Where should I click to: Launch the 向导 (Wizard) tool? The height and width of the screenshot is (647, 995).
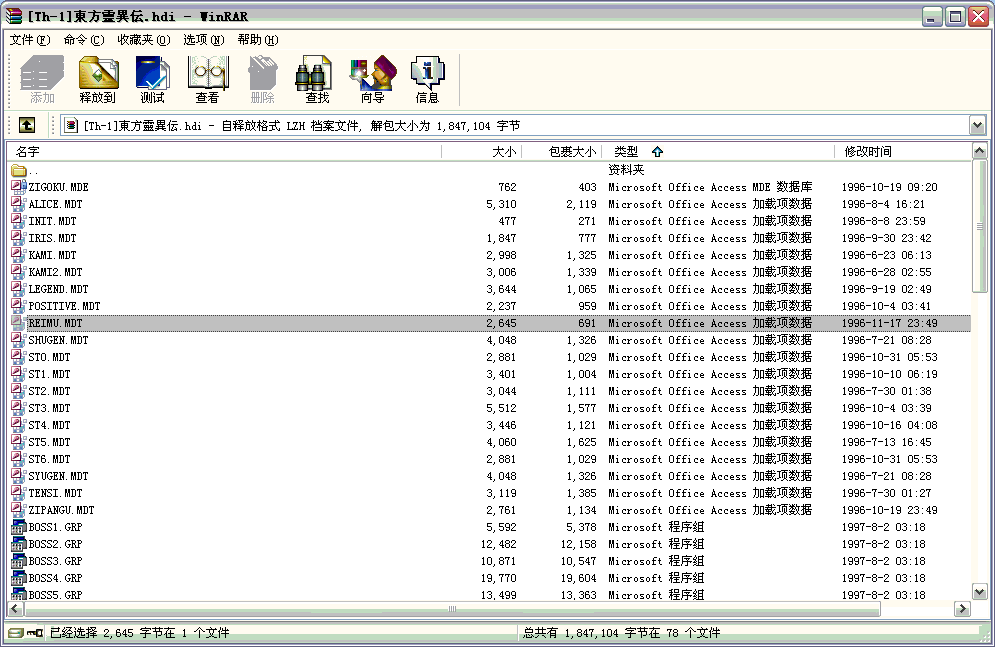pos(372,79)
